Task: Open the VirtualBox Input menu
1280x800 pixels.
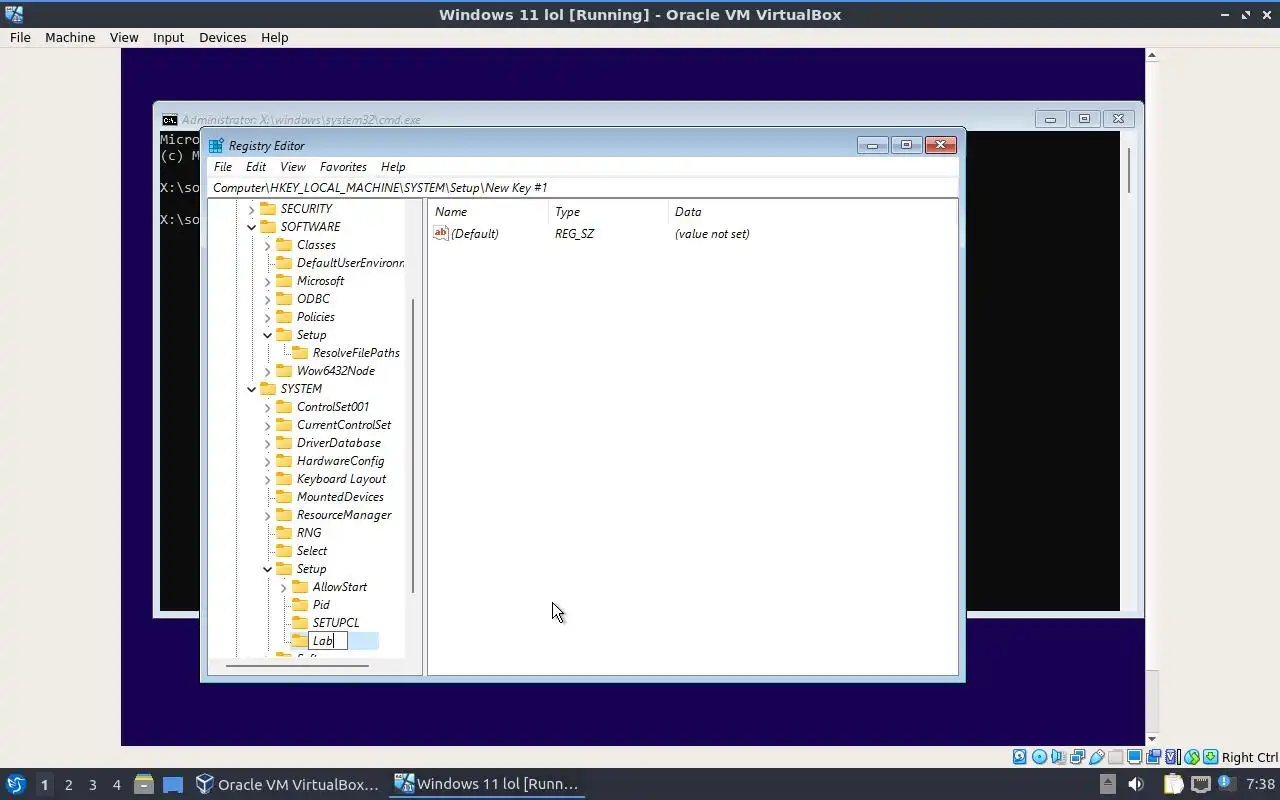Action: 168,37
